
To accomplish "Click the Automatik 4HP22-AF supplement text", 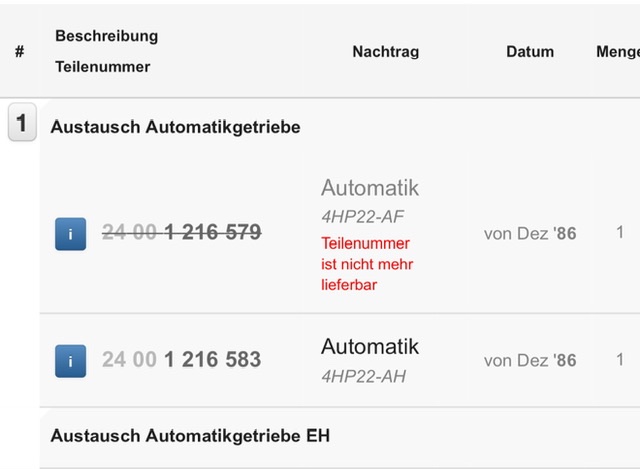I will [x=369, y=200].
